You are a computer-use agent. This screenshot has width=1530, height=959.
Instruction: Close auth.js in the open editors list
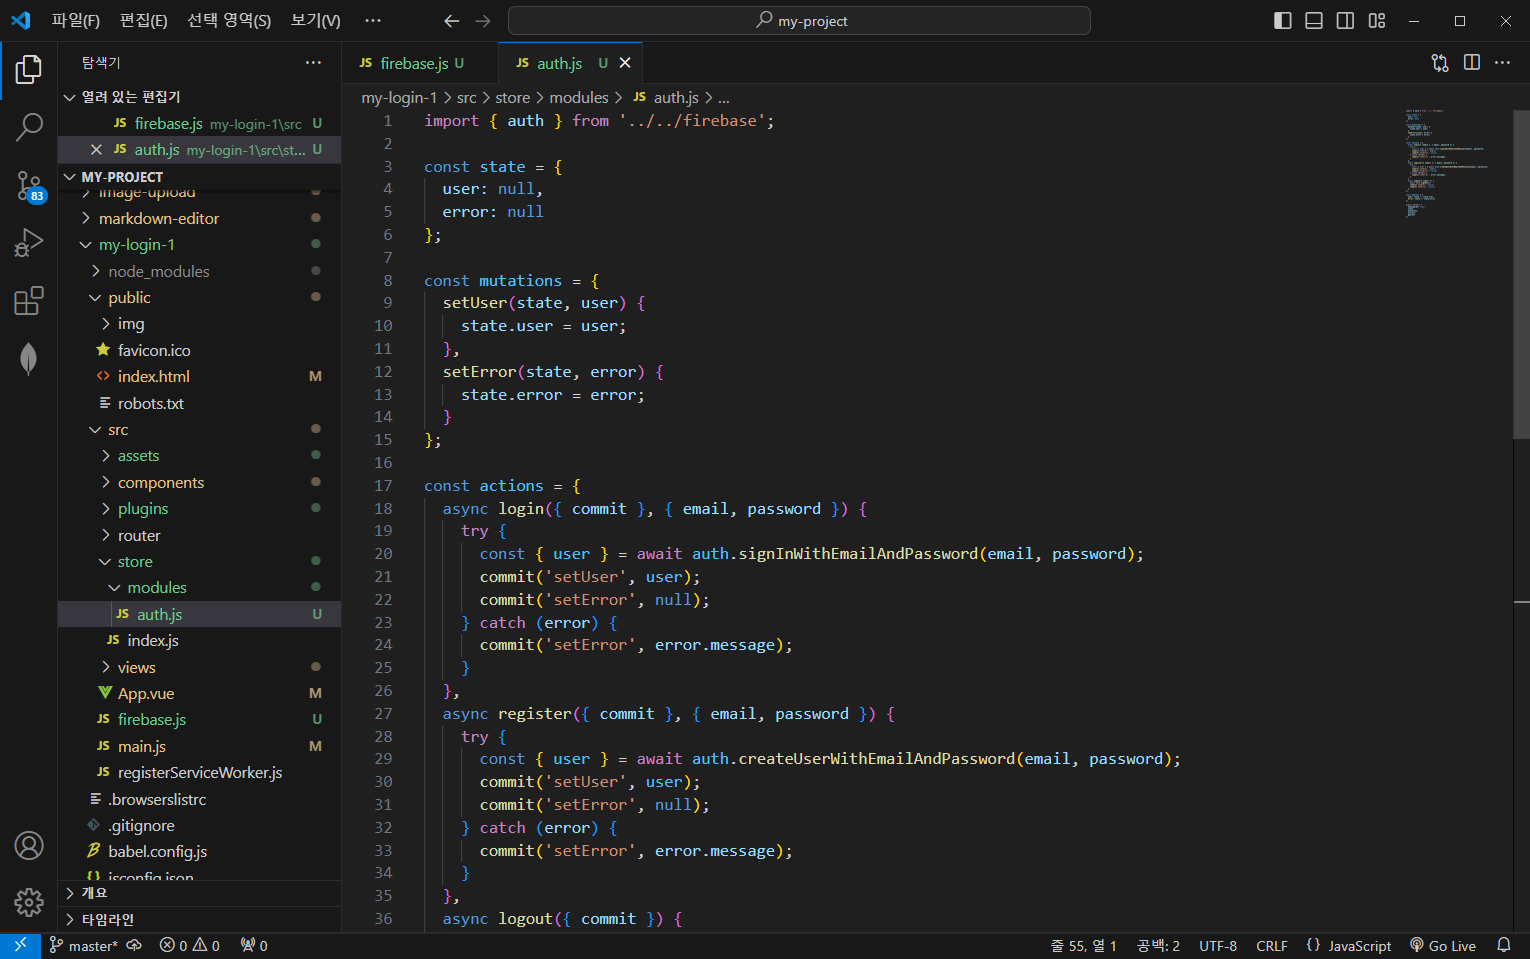96,150
